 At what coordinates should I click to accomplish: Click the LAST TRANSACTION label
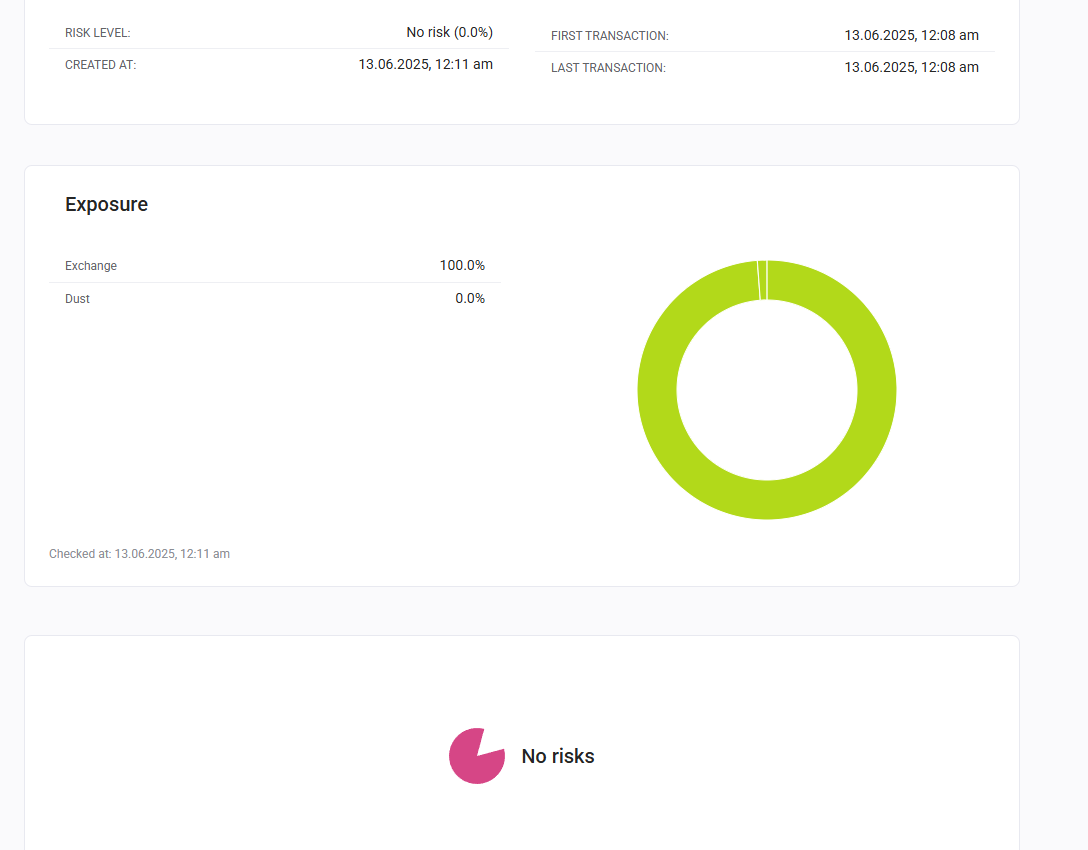(608, 68)
